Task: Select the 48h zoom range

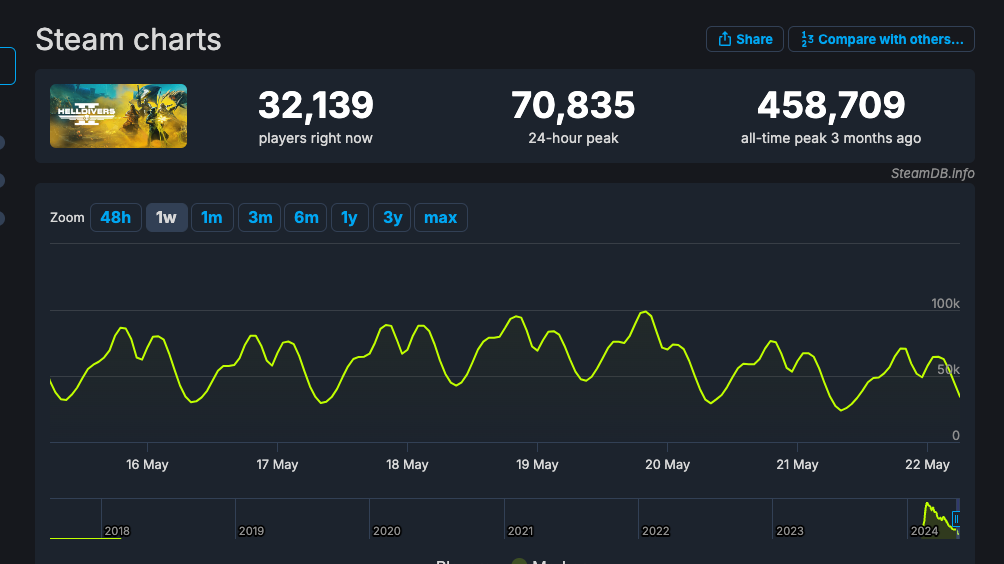Action: [116, 218]
